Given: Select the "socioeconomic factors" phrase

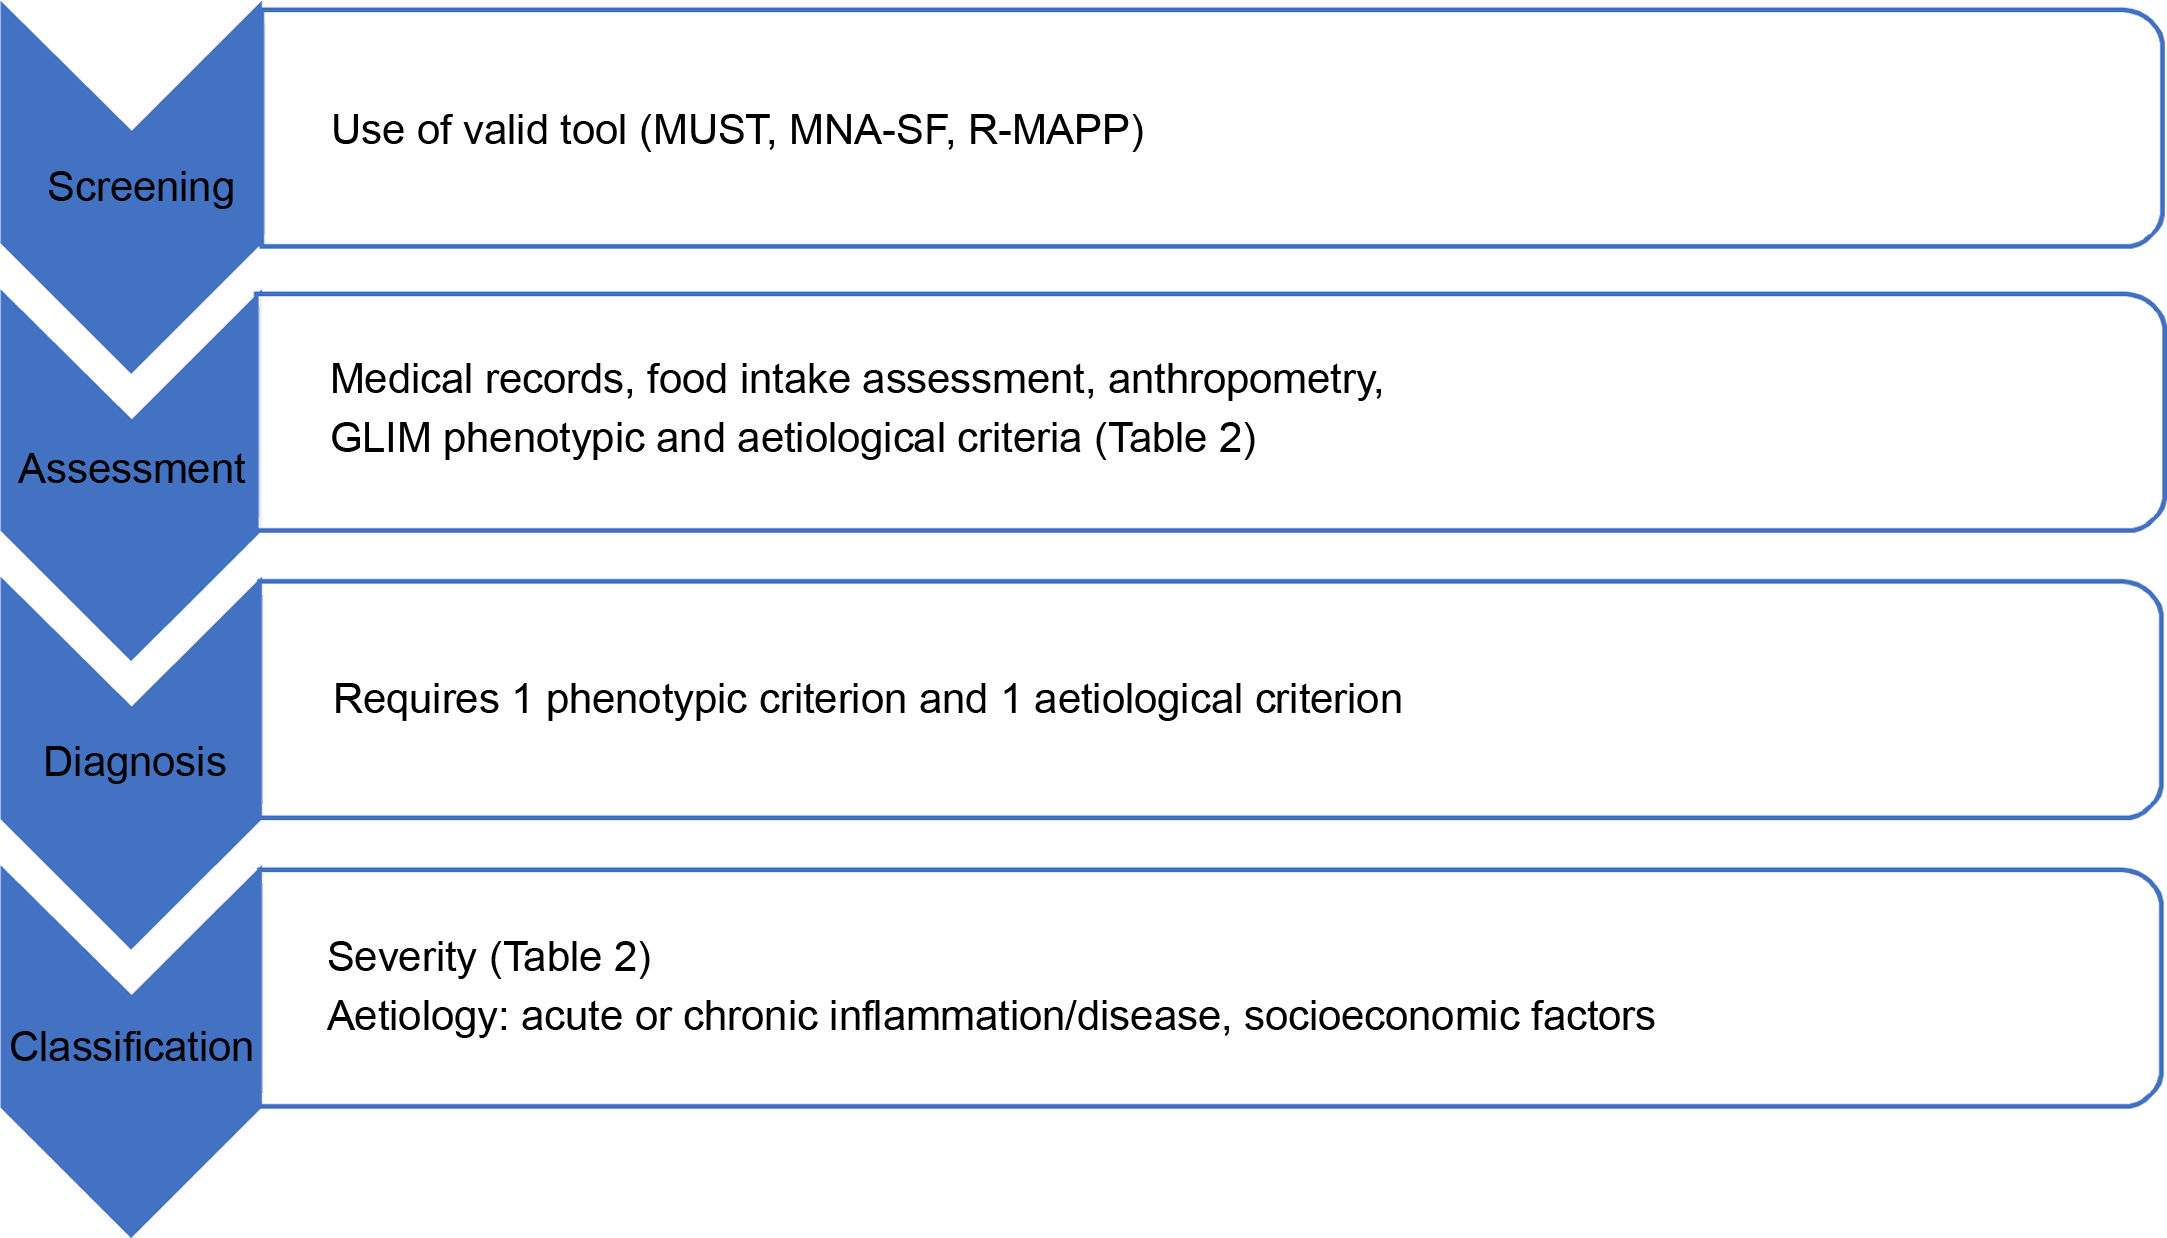Looking at the screenshot, I should click(1448, 1016).
